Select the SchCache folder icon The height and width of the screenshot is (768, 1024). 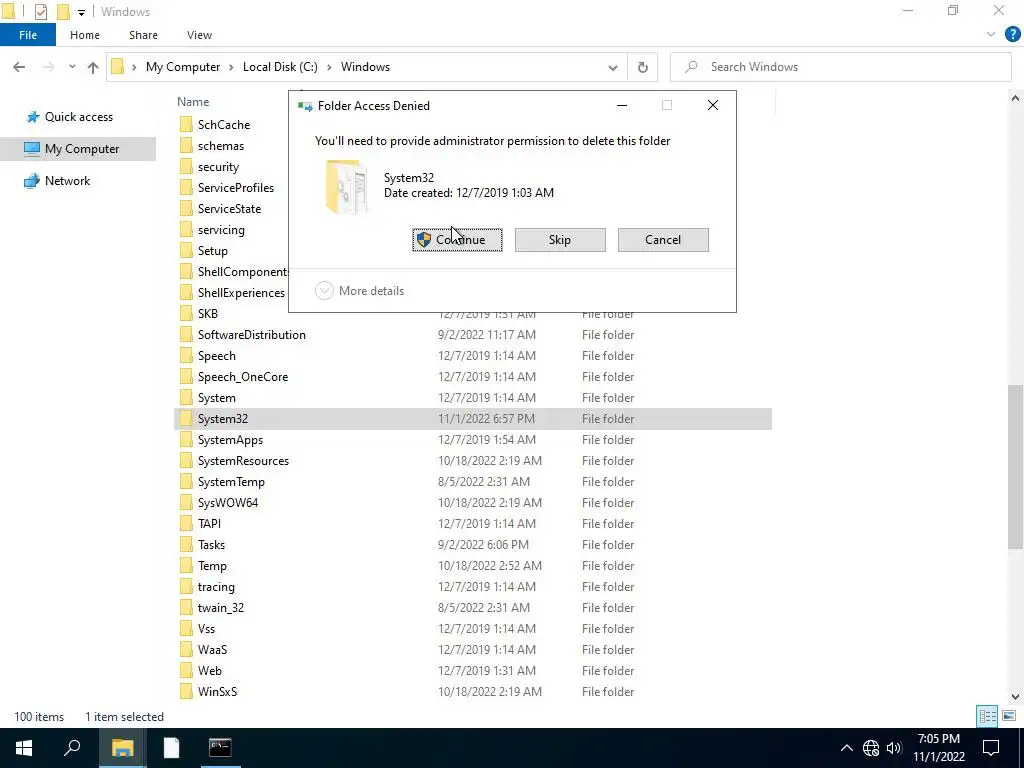tap(186, 125)
